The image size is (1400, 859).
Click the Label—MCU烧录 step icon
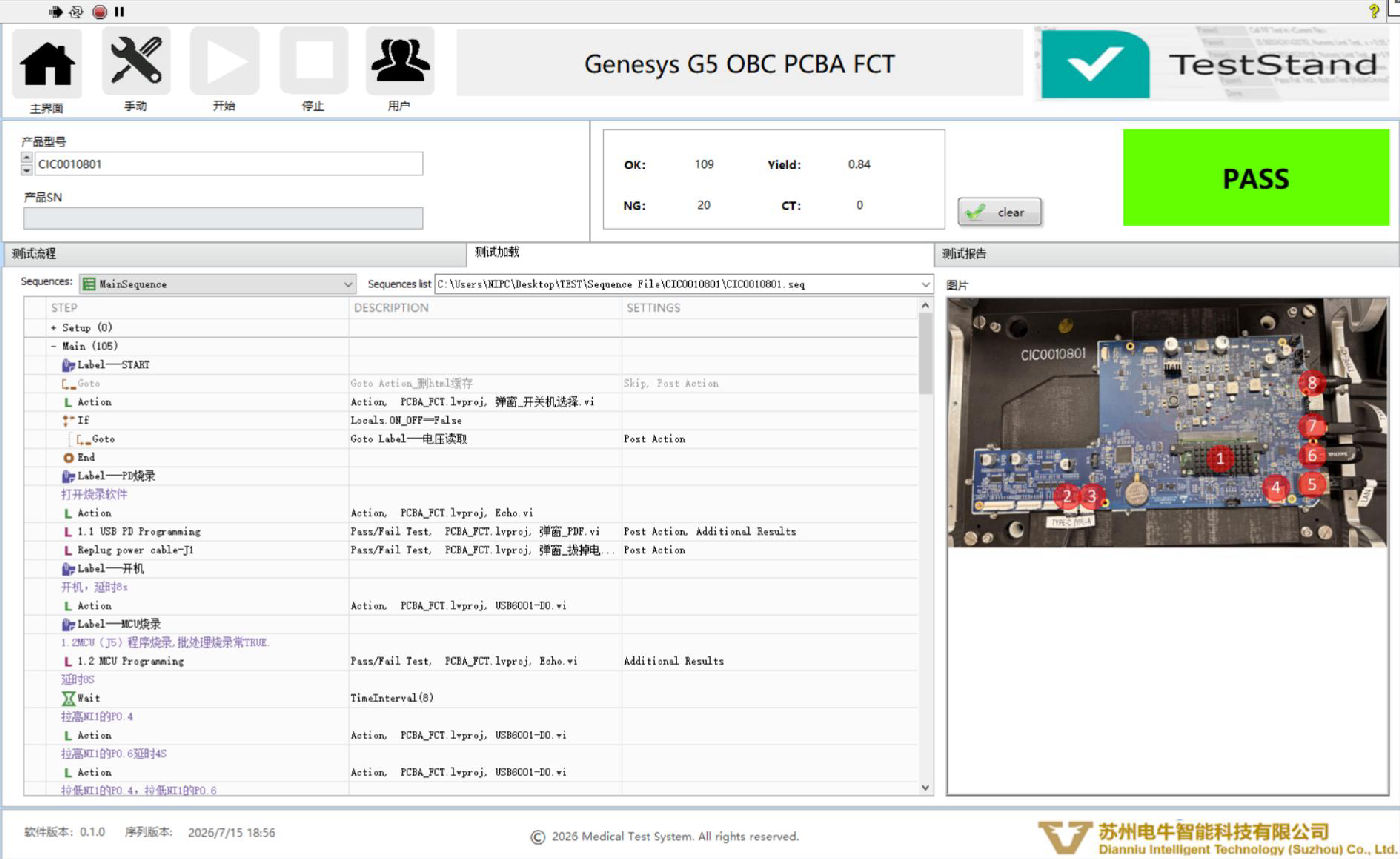[68, 624]
